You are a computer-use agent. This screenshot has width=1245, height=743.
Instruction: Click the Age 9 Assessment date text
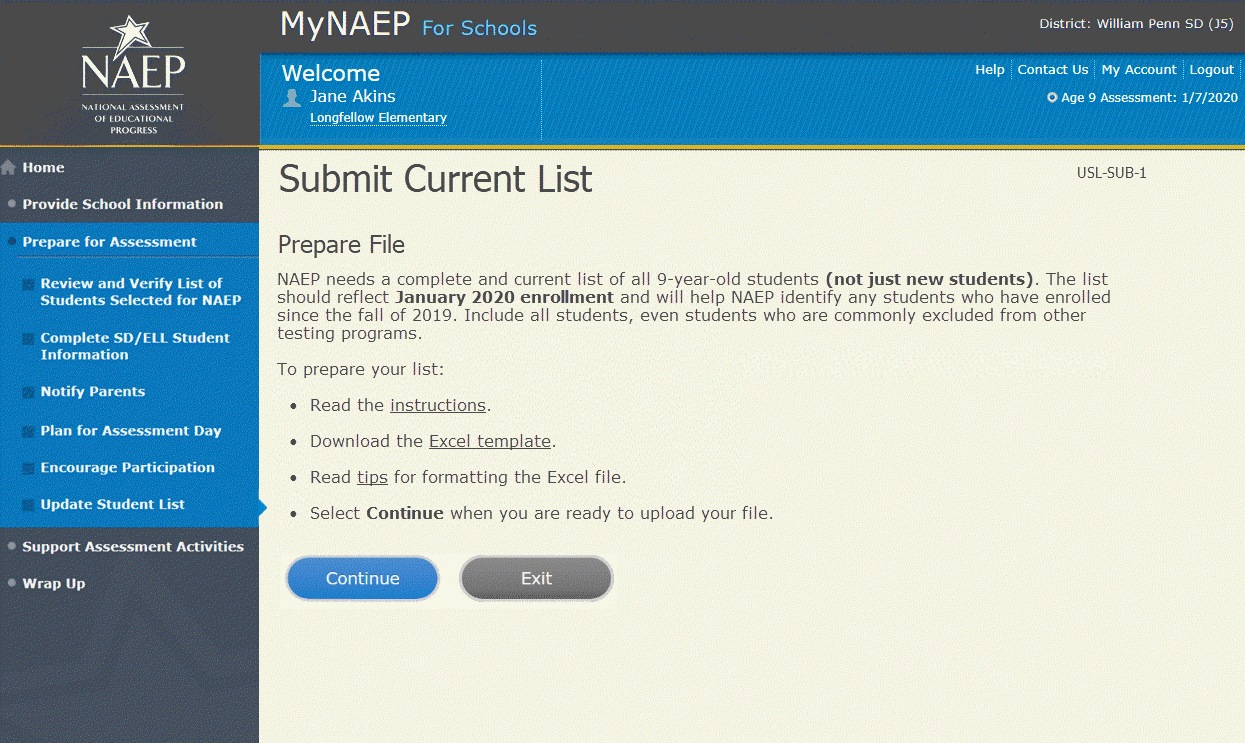pos(1150,98)
